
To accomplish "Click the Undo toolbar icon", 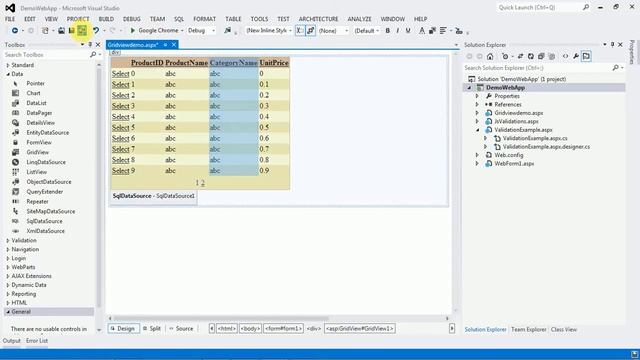I will pos(96,31).
